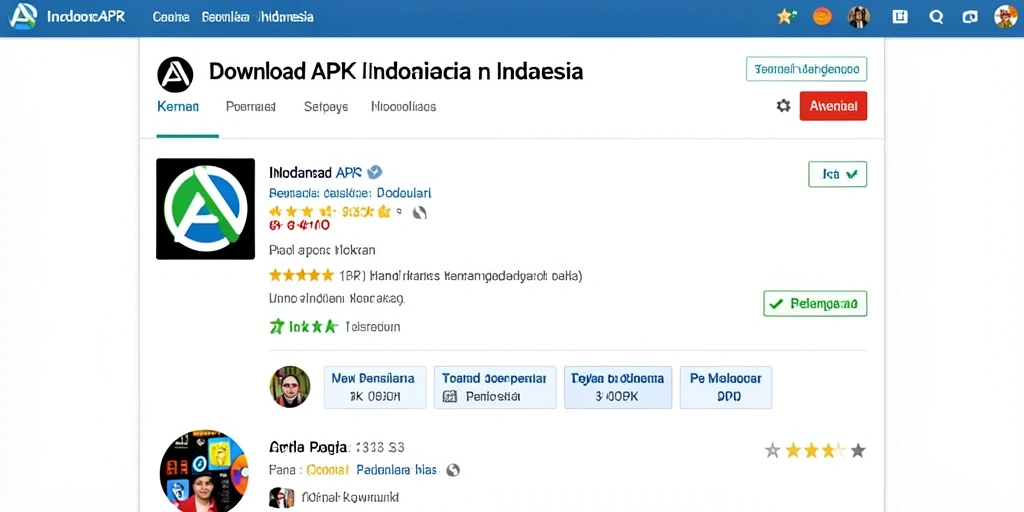Open Seonlea menu in header
Viewport: 1024px width, 512px height.
226,17
